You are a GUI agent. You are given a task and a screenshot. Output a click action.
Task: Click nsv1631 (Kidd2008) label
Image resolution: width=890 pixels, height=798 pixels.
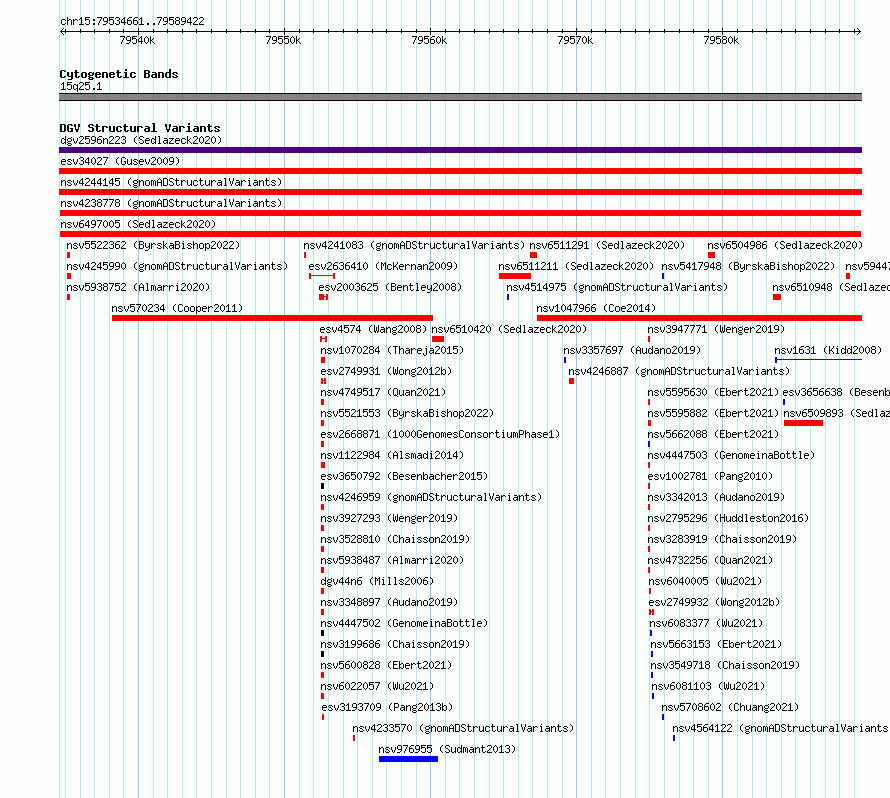point(828,350)
